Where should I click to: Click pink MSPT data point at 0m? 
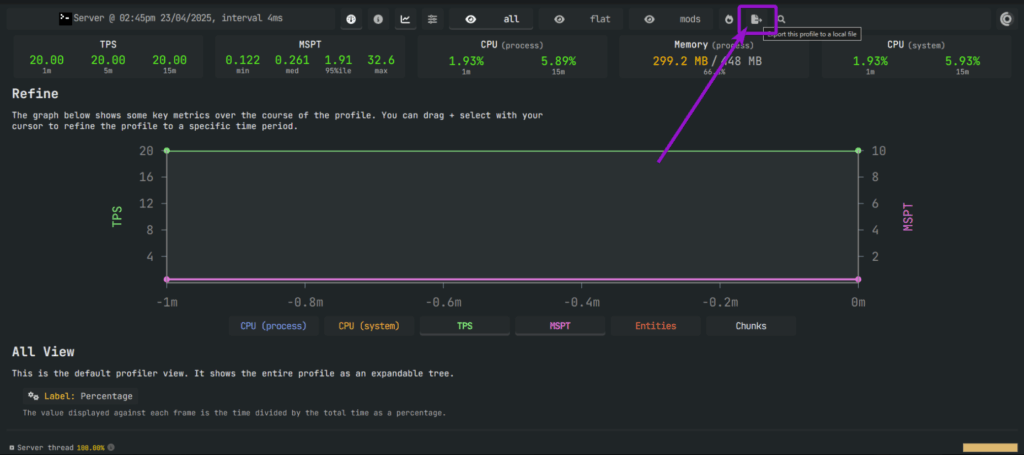858,279
